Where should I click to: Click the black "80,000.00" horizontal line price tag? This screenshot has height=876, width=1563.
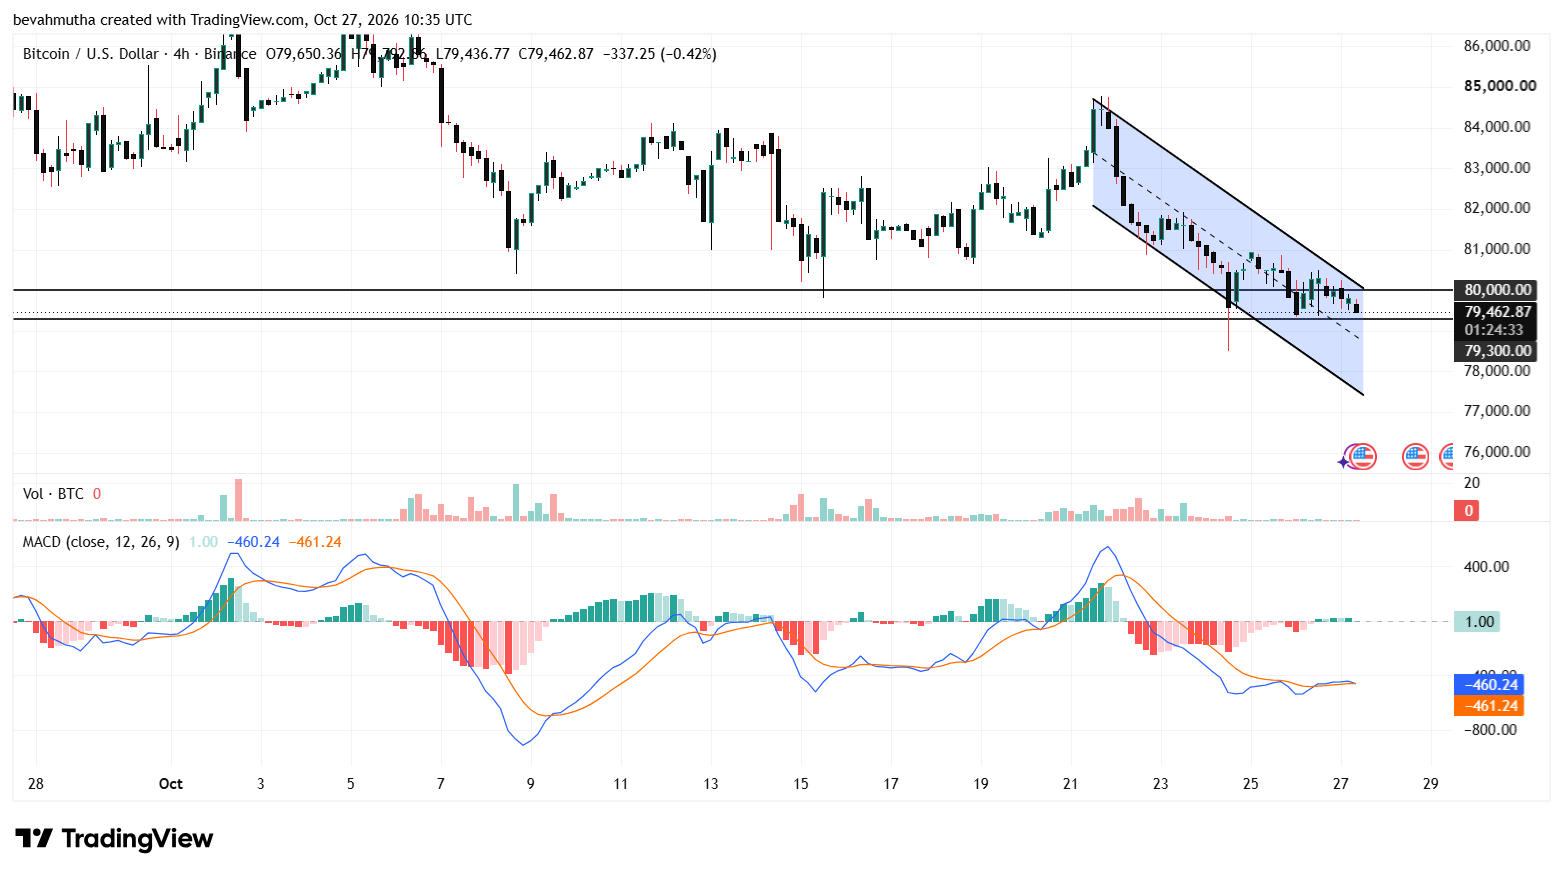[x=1496, y=290]
